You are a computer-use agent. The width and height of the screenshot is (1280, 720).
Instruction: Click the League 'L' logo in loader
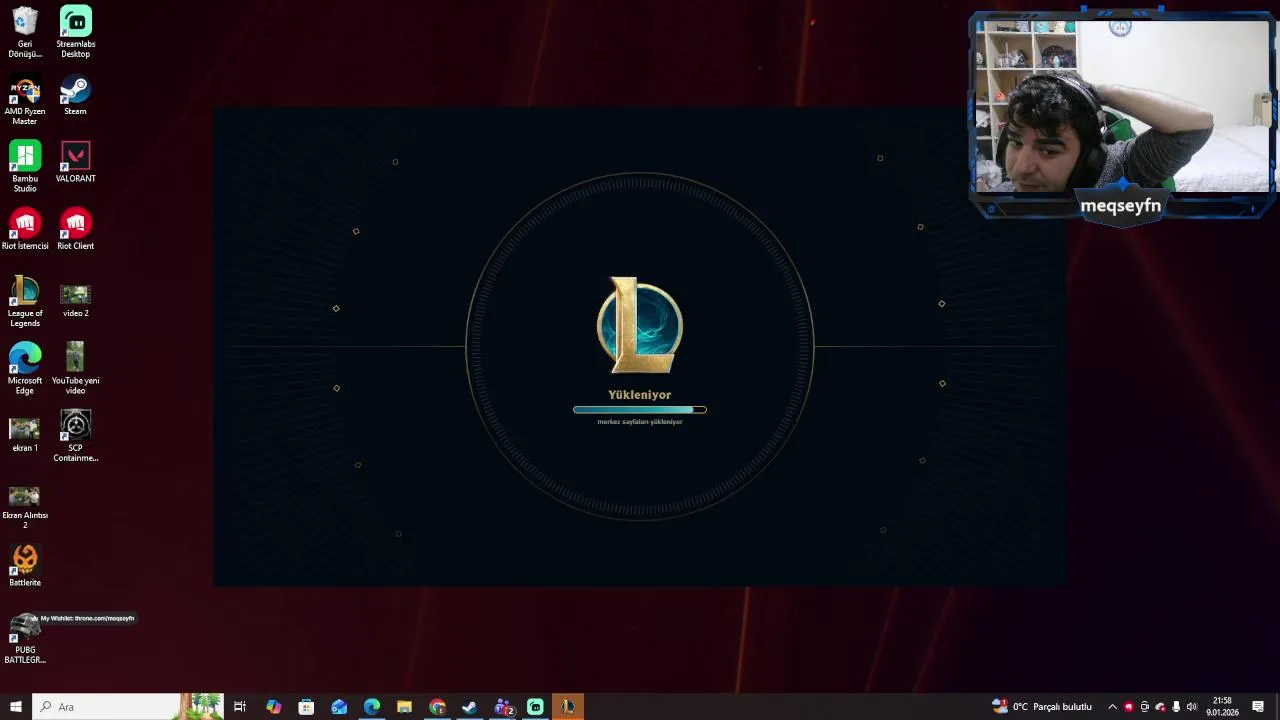pyautogui.click(x=640, y=326)
